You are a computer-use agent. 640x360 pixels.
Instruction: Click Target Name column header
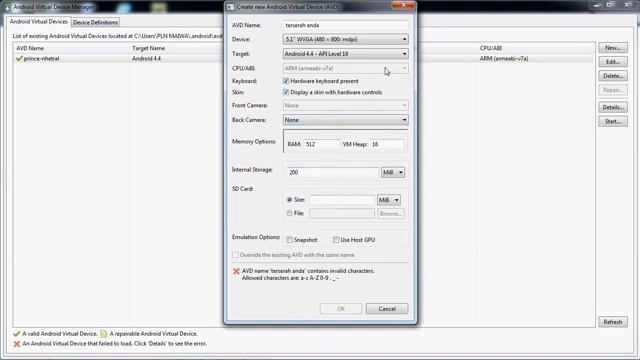pos(148,48)
